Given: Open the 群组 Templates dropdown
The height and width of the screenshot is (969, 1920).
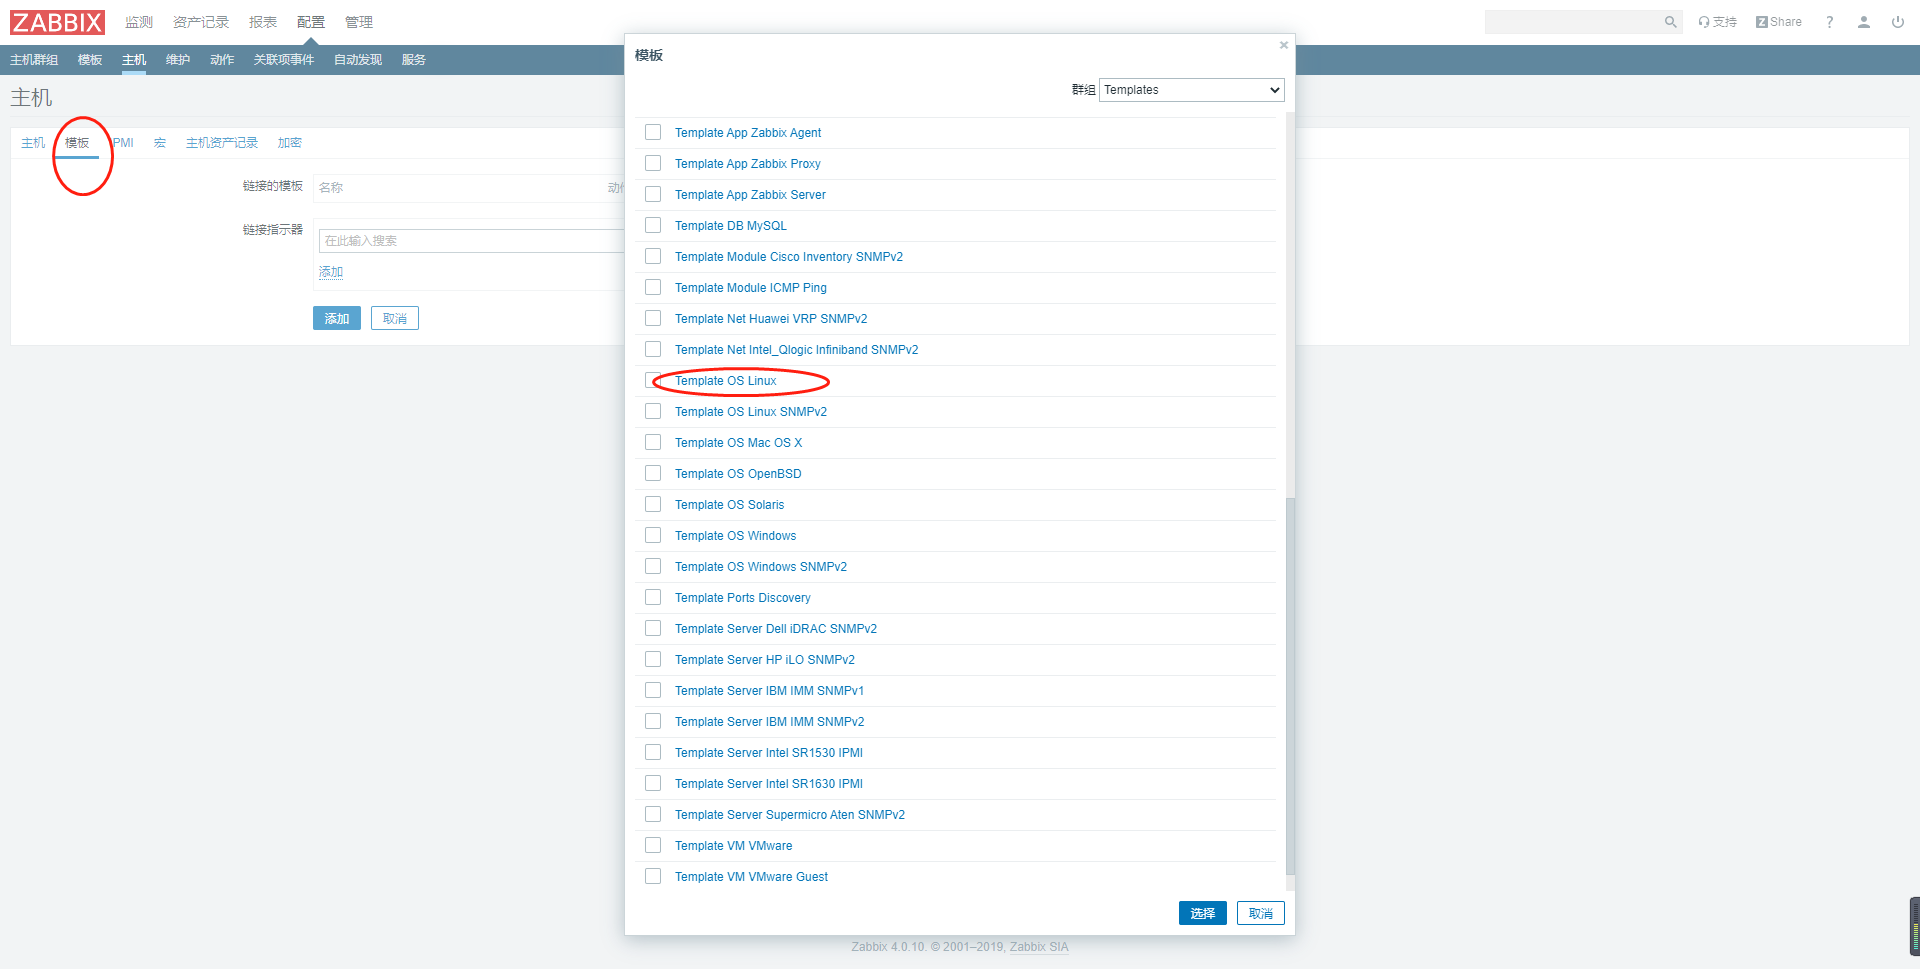Looking at the screenshot, I should pos(1191,90).
